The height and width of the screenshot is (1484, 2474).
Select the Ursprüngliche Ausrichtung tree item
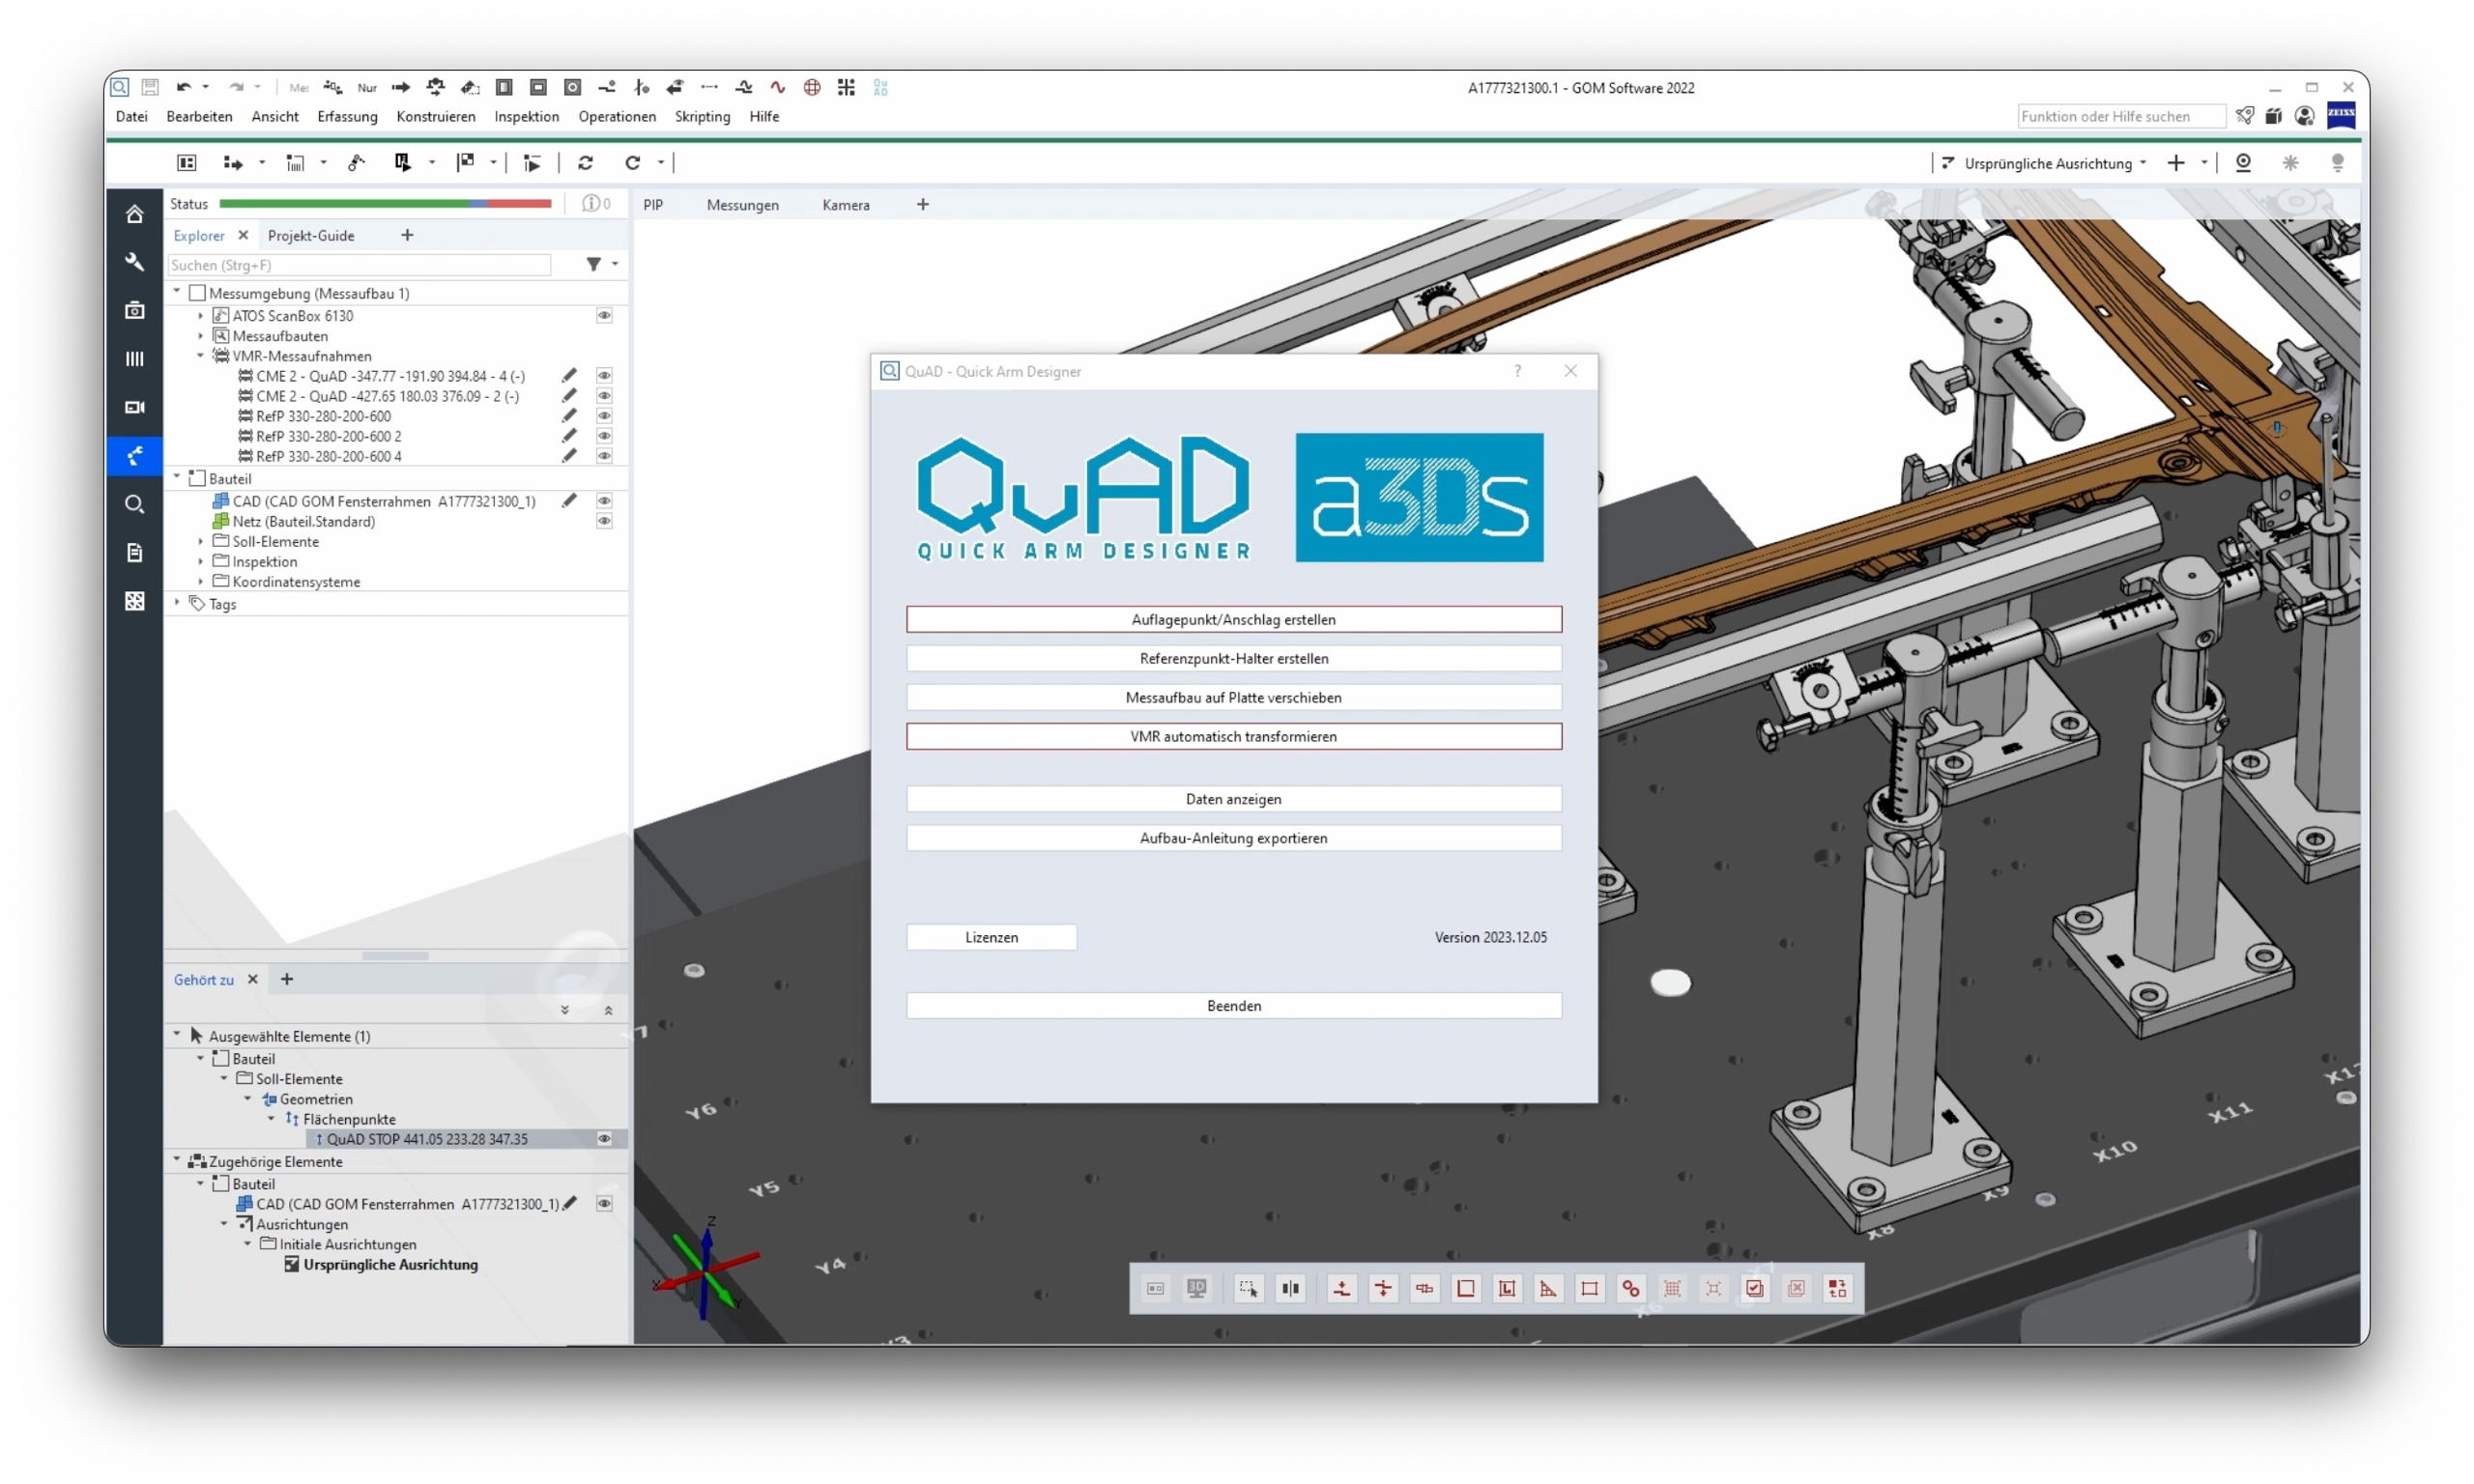coord(390,1264)
